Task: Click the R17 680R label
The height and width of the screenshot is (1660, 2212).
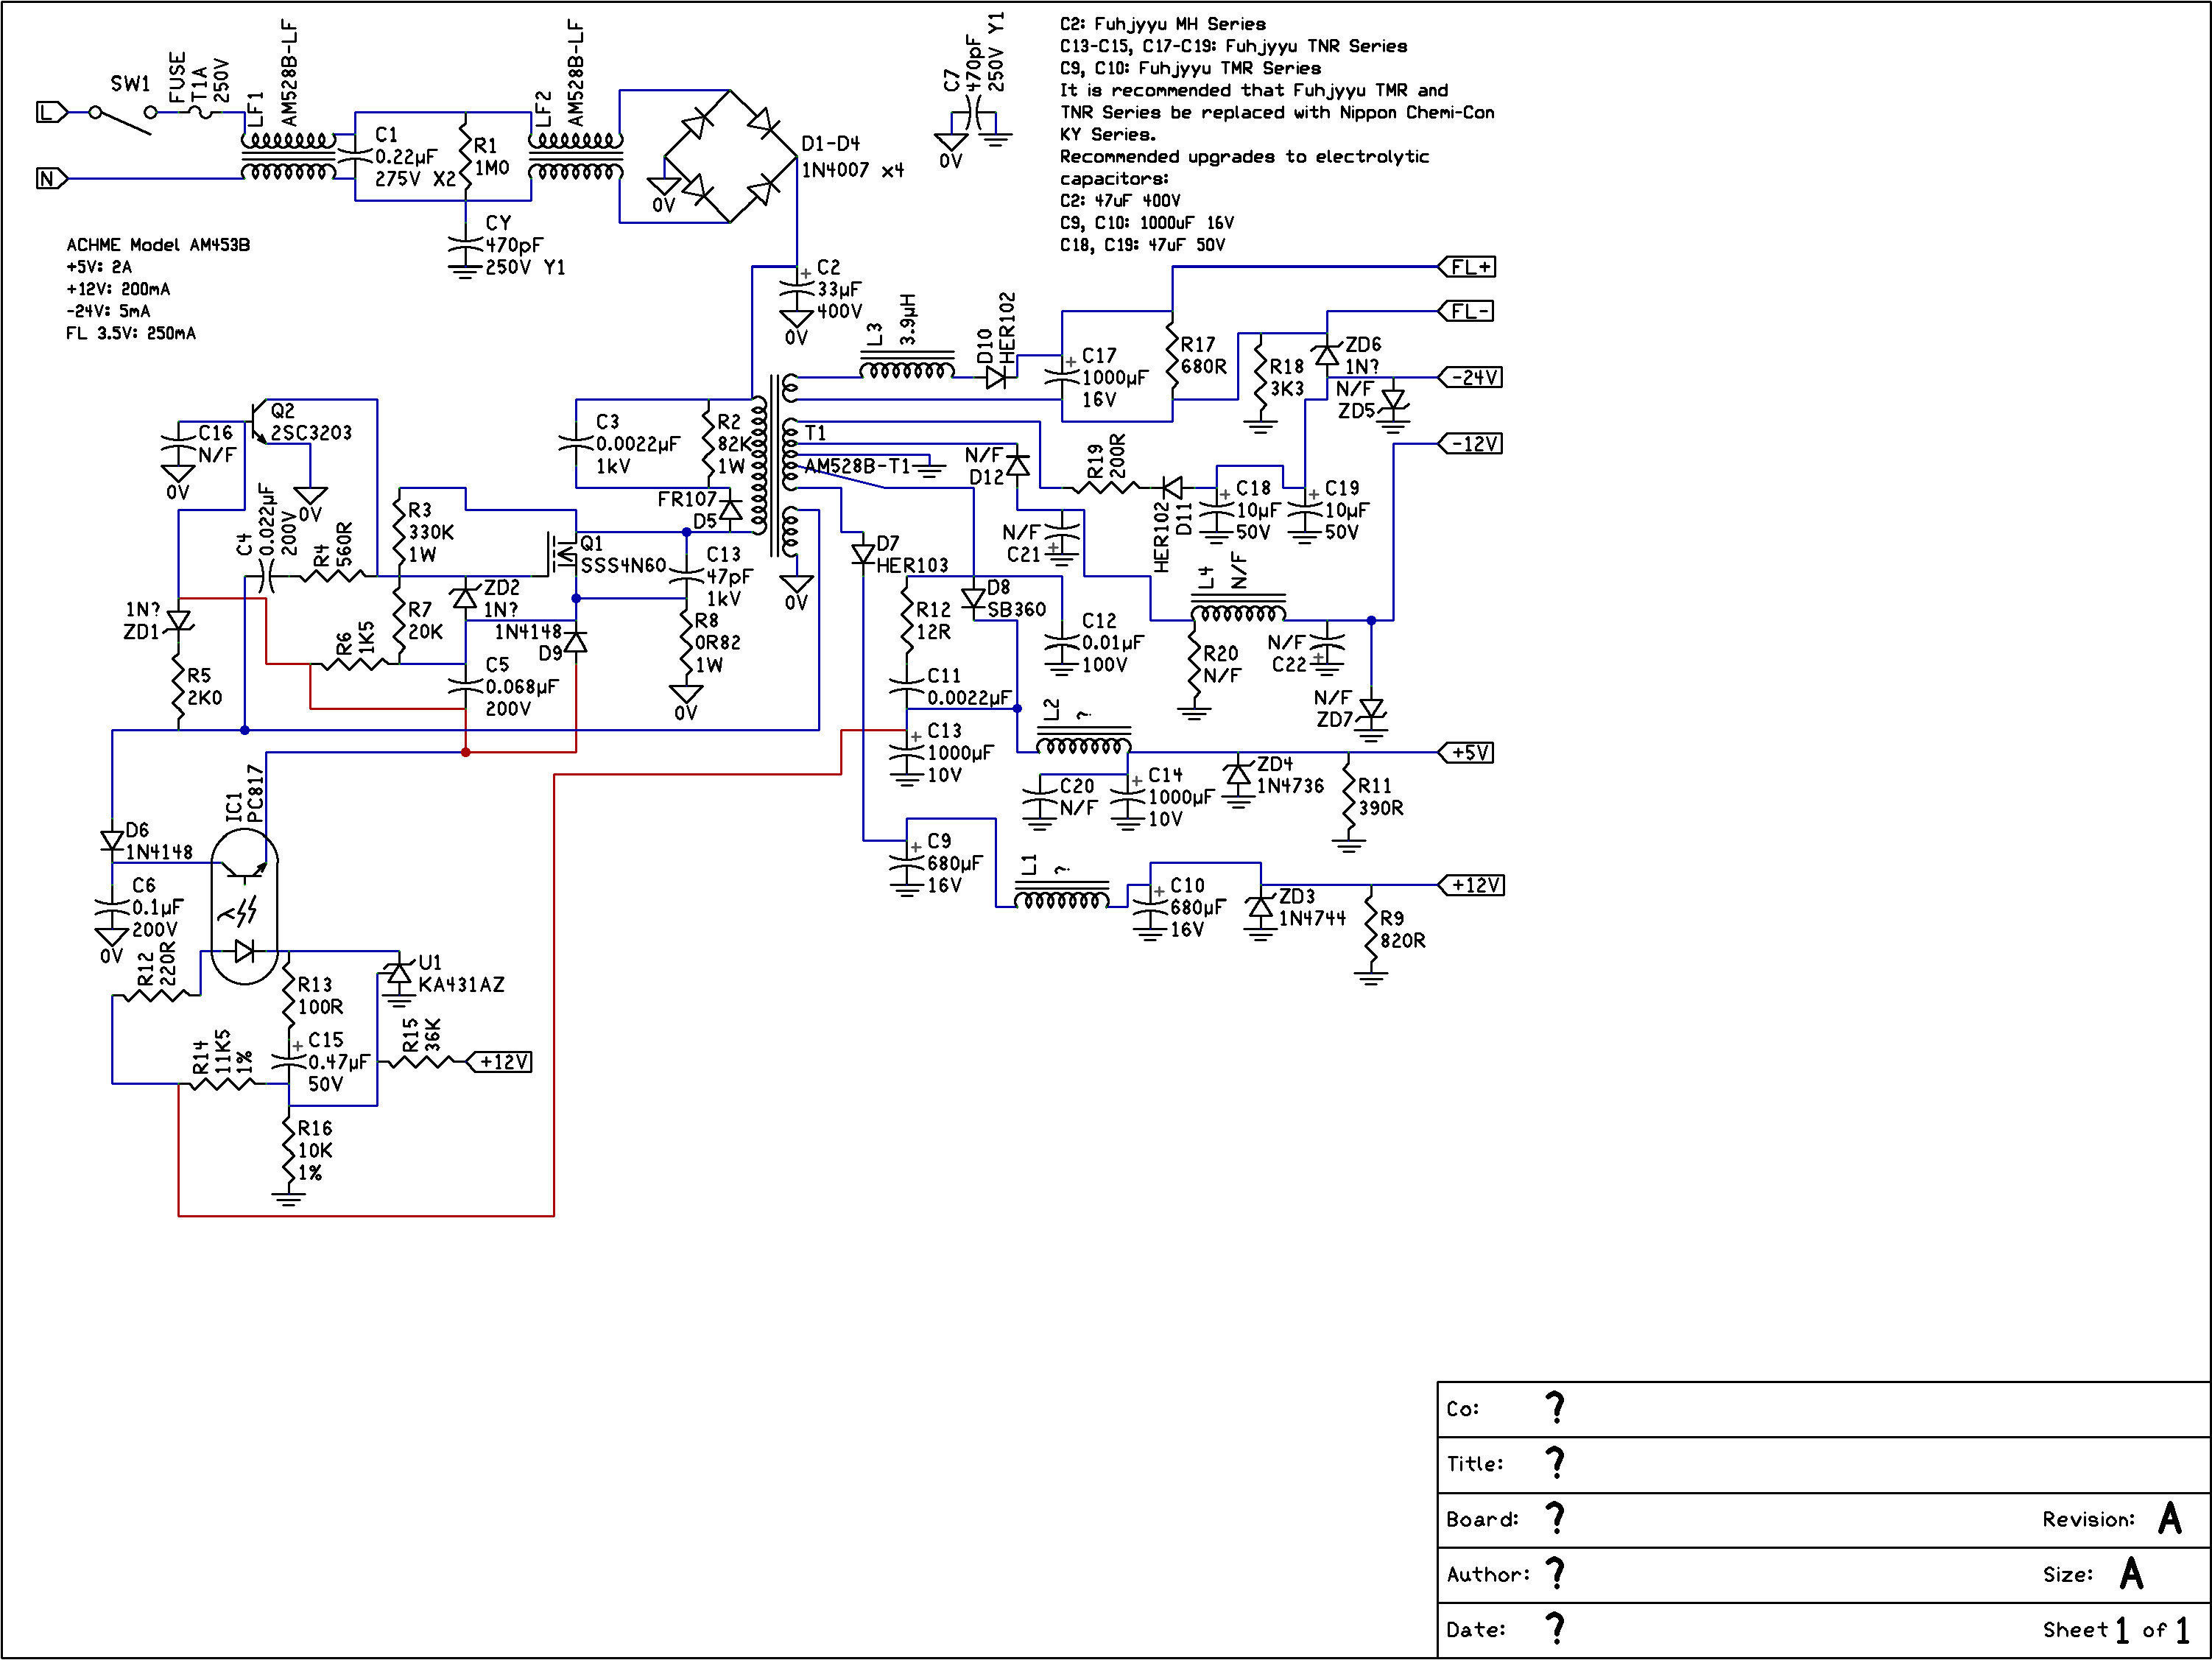Action: tap(1203, 356)
